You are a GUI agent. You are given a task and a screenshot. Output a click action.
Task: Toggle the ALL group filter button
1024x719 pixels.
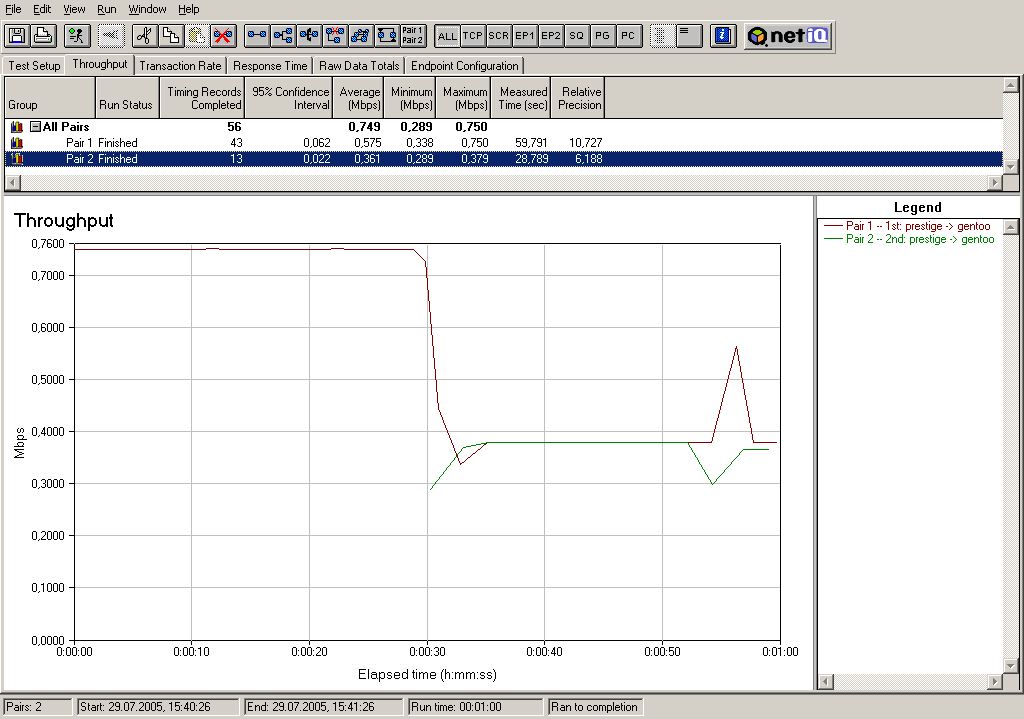[x=447, y=36]
